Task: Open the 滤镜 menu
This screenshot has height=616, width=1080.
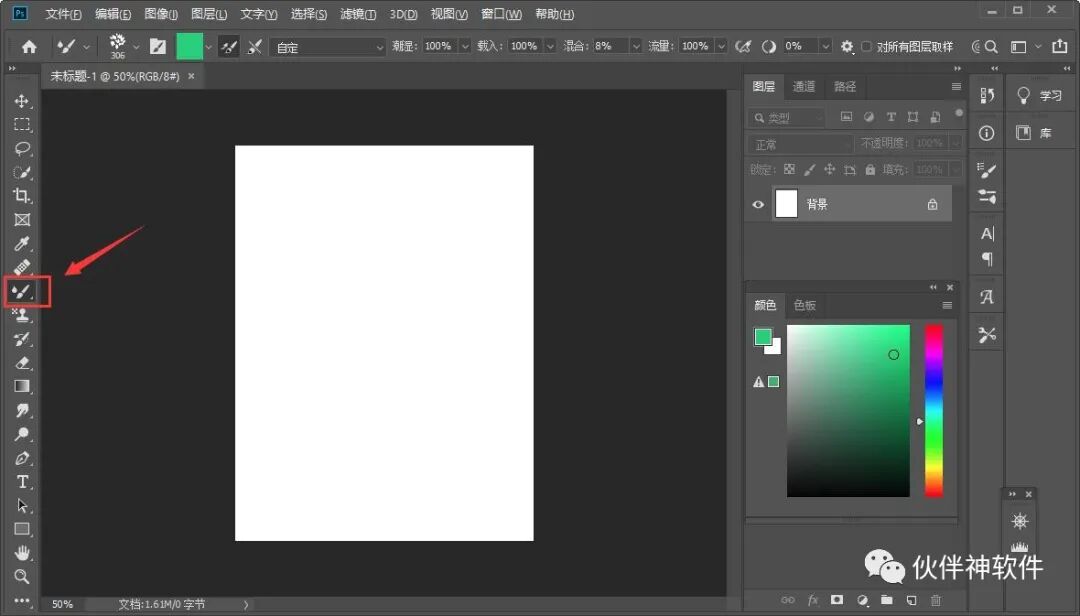Action: [358, 14]
